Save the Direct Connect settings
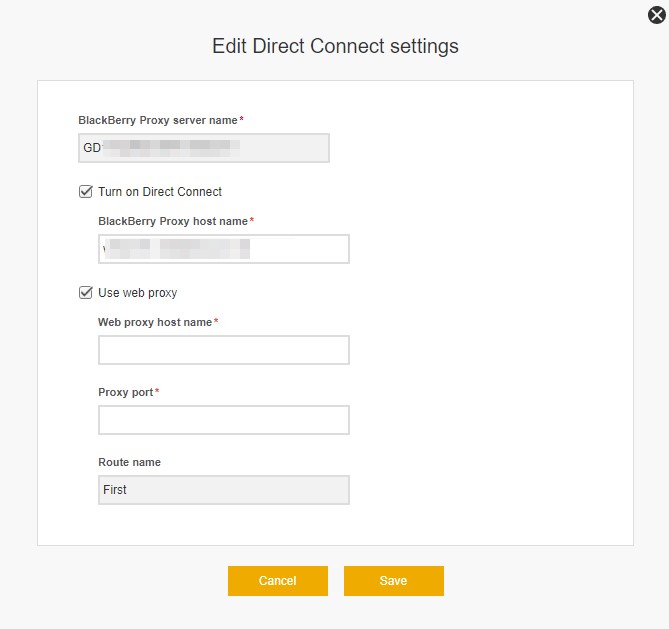Image resolution: width=669 pixels, height=629 pixels. 394,581
